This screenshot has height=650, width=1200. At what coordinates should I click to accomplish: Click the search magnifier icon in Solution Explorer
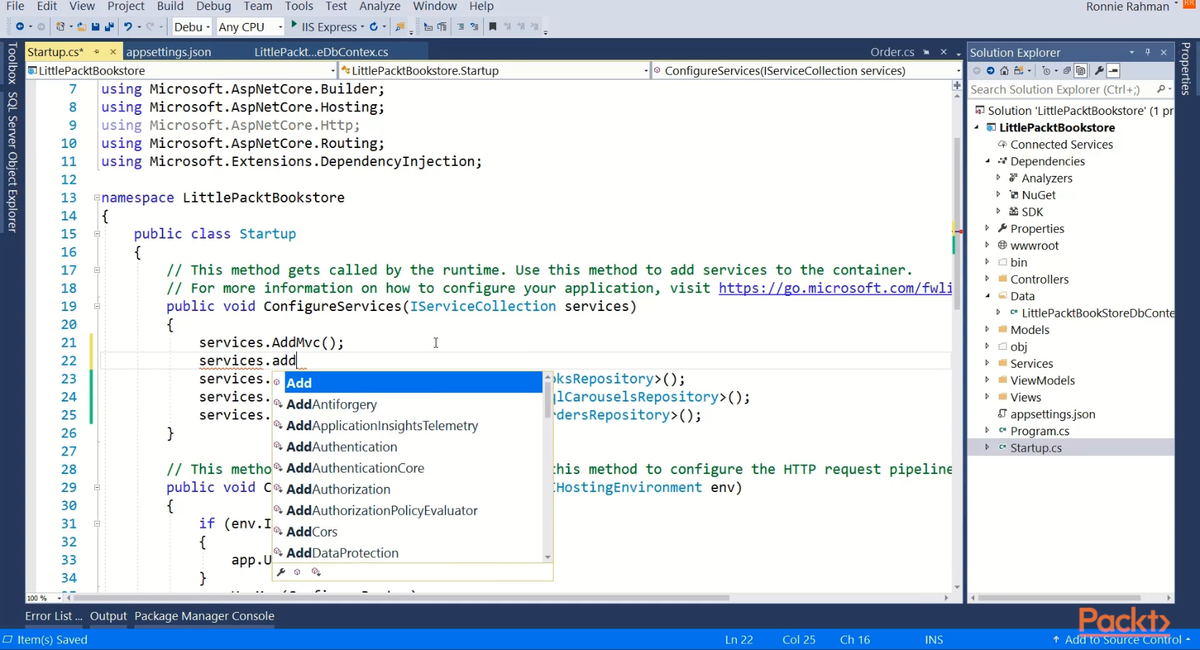pos(1160,89)
